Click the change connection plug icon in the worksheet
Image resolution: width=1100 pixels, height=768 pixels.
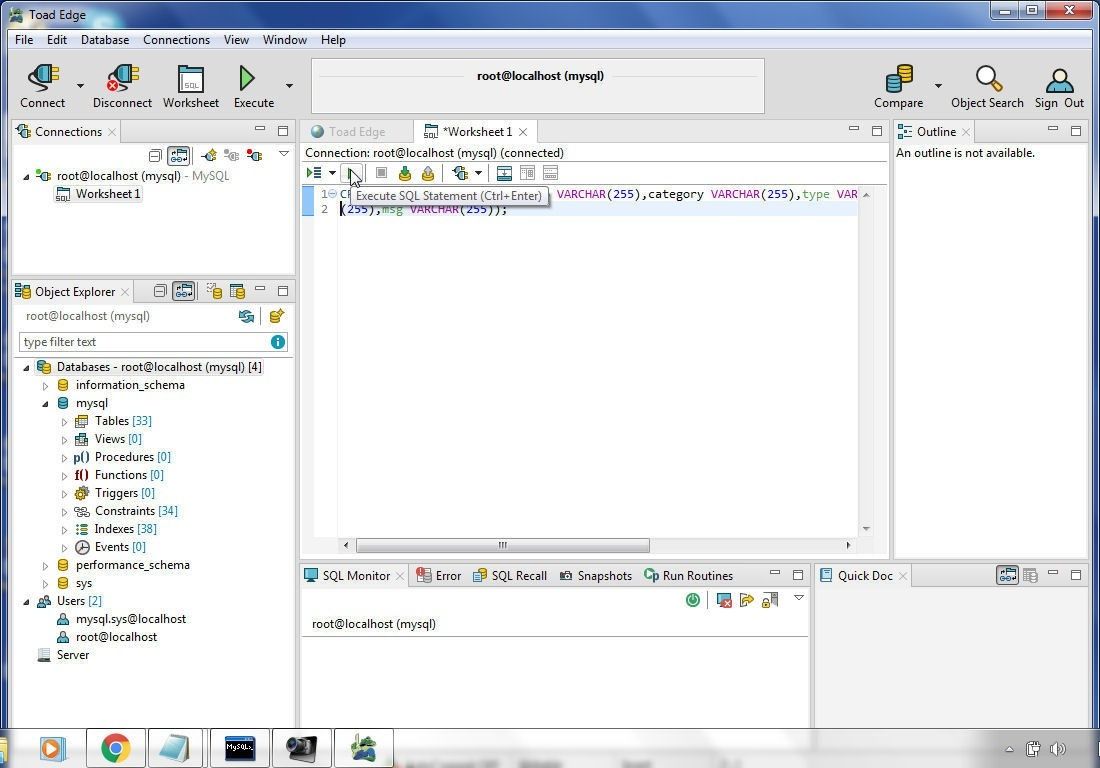(x=460, y=173)
